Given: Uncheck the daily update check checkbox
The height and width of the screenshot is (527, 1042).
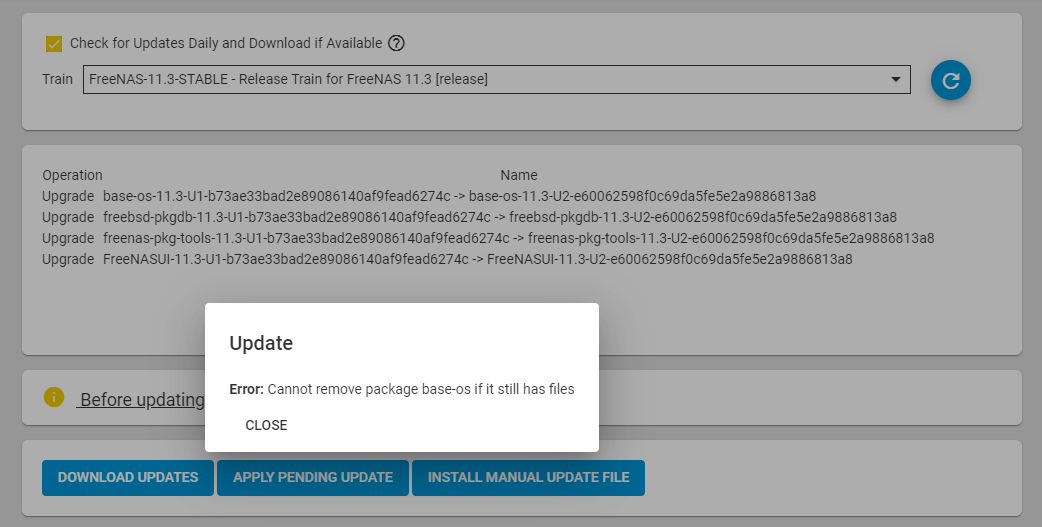Looking at the screenshot, I should pyautogui.click(x=54, y=44).
